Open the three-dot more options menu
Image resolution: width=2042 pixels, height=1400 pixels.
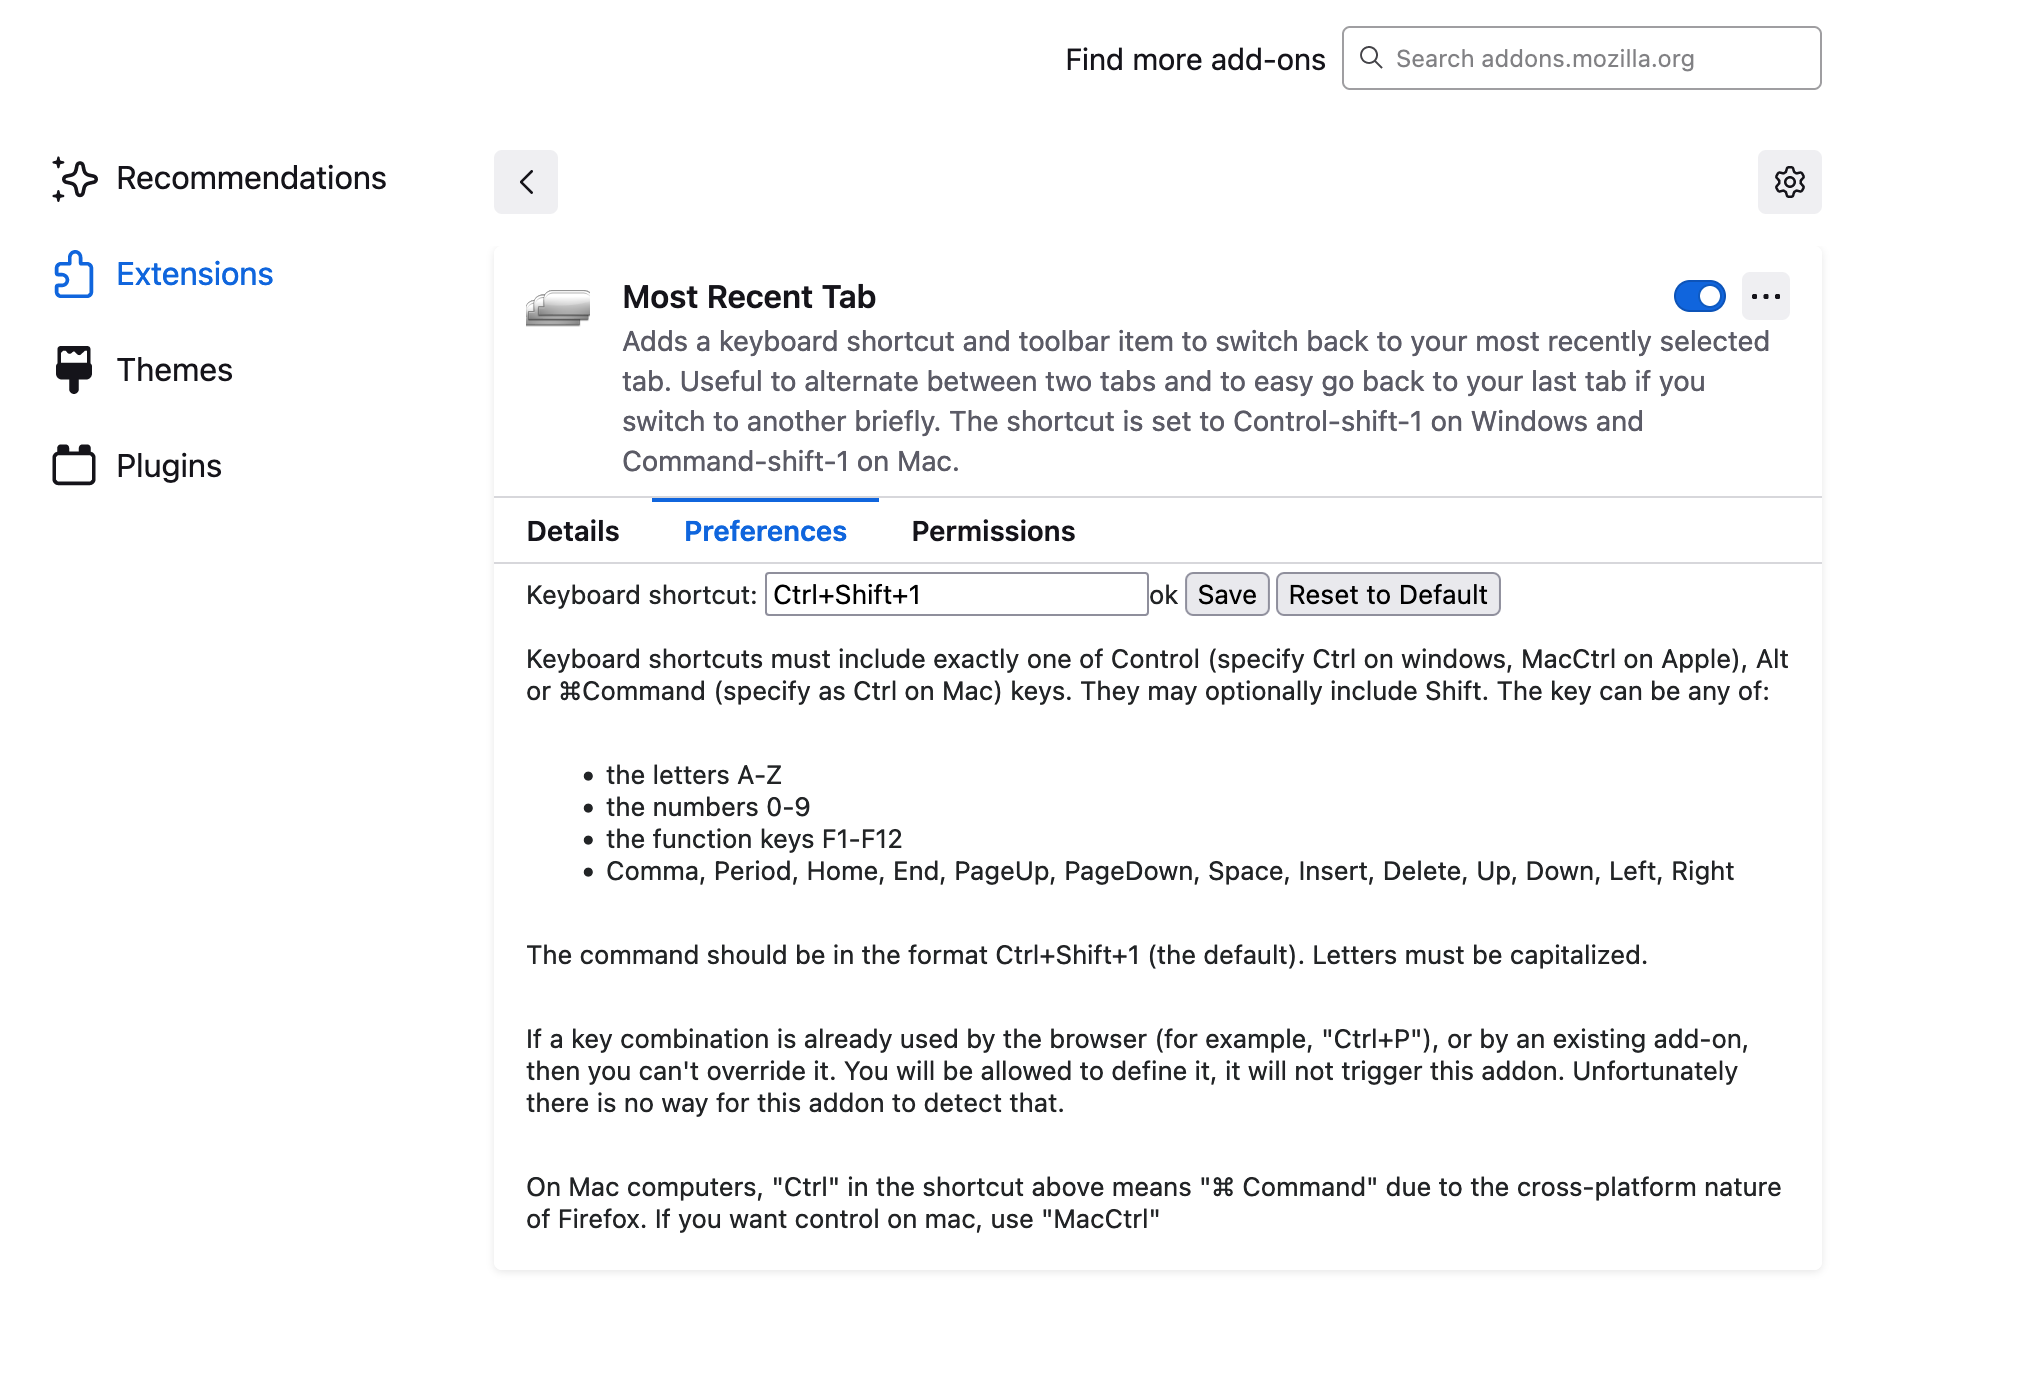click(x=1766, y=296)
